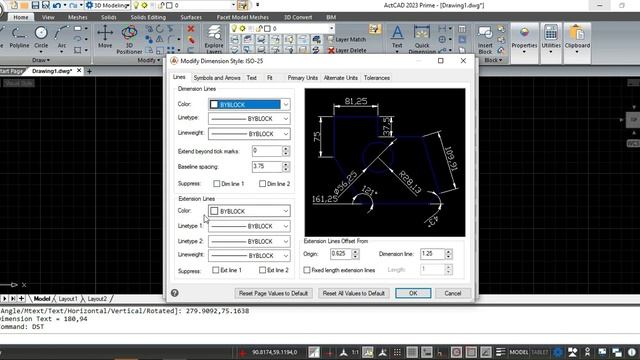640x360 pixels.
Task: Close the Drawing1.dwg tab
Action: [79, 71]
